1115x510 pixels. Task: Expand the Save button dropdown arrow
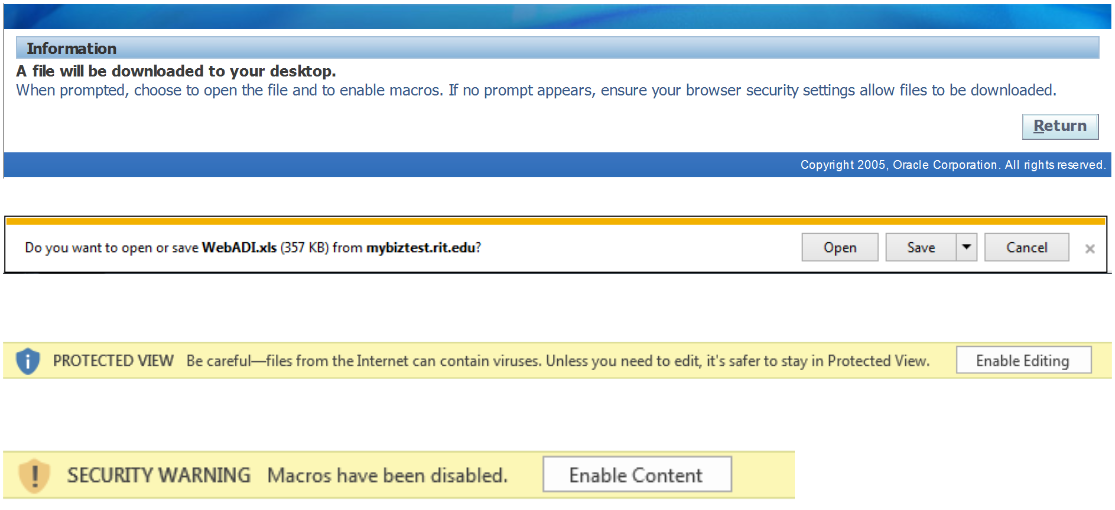point(966,247)
